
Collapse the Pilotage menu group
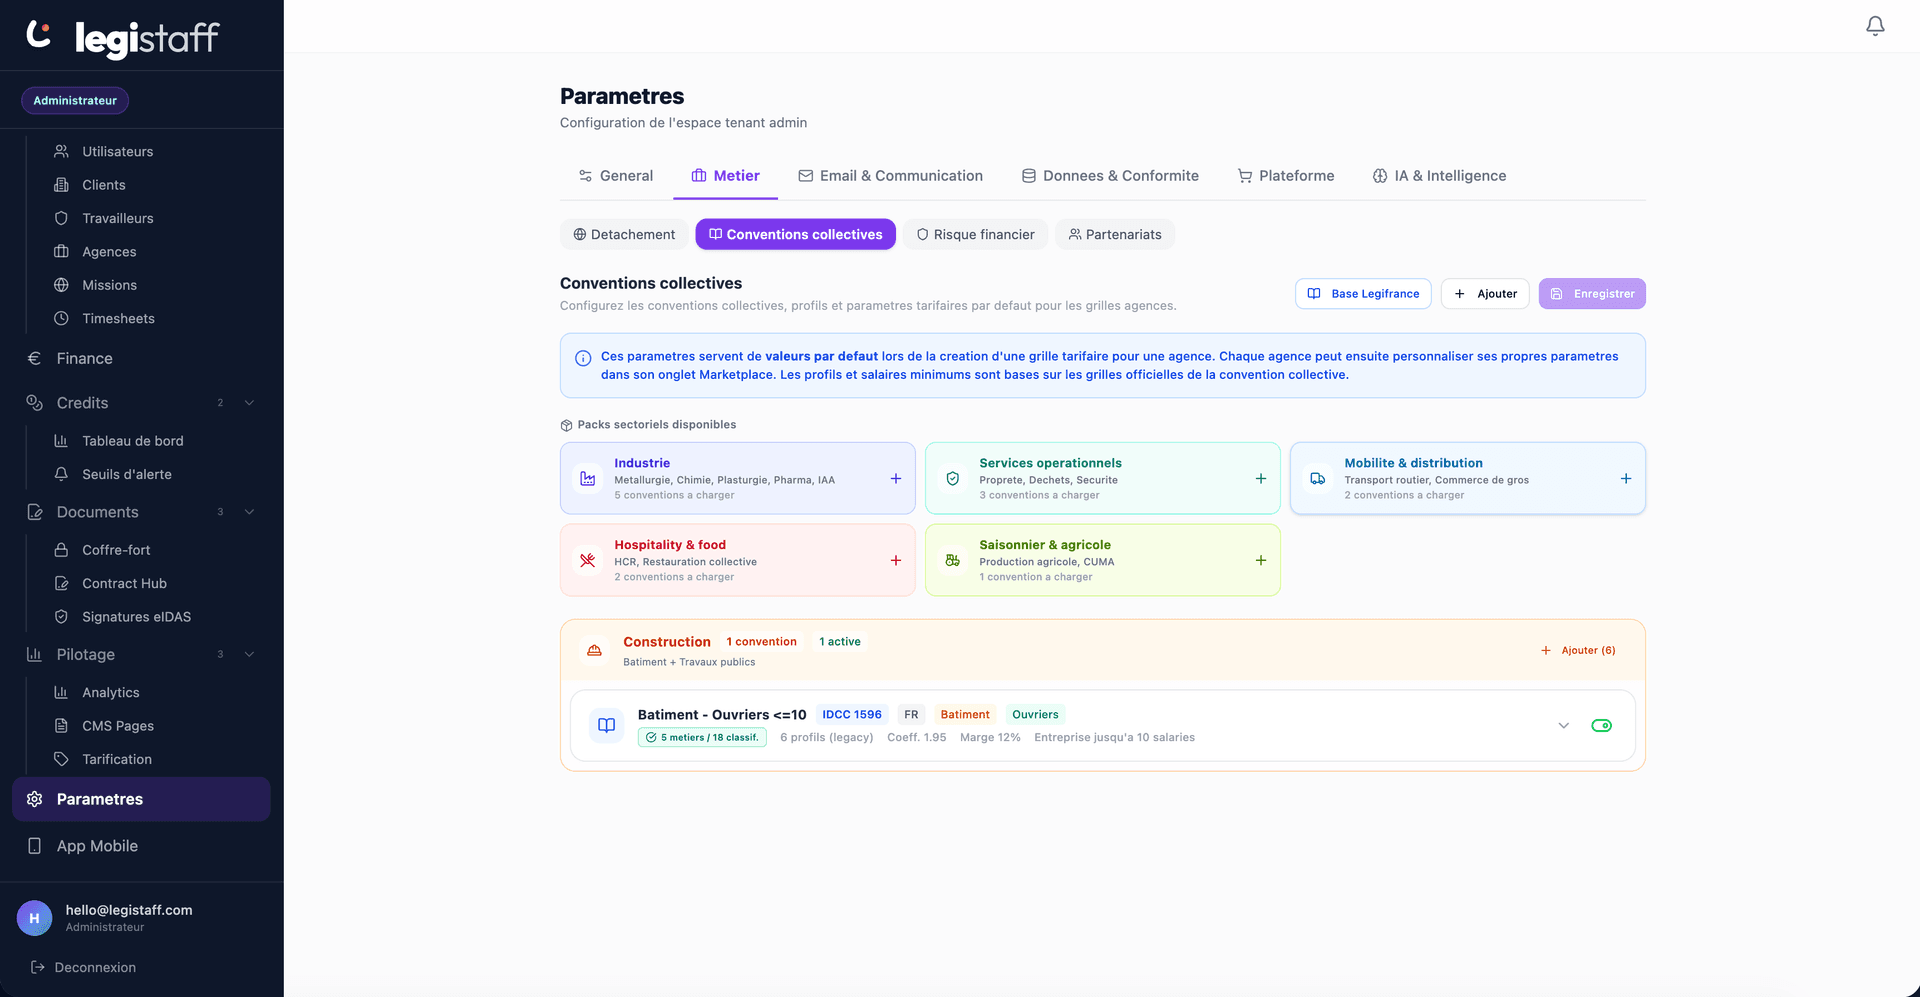pos(249,654)
